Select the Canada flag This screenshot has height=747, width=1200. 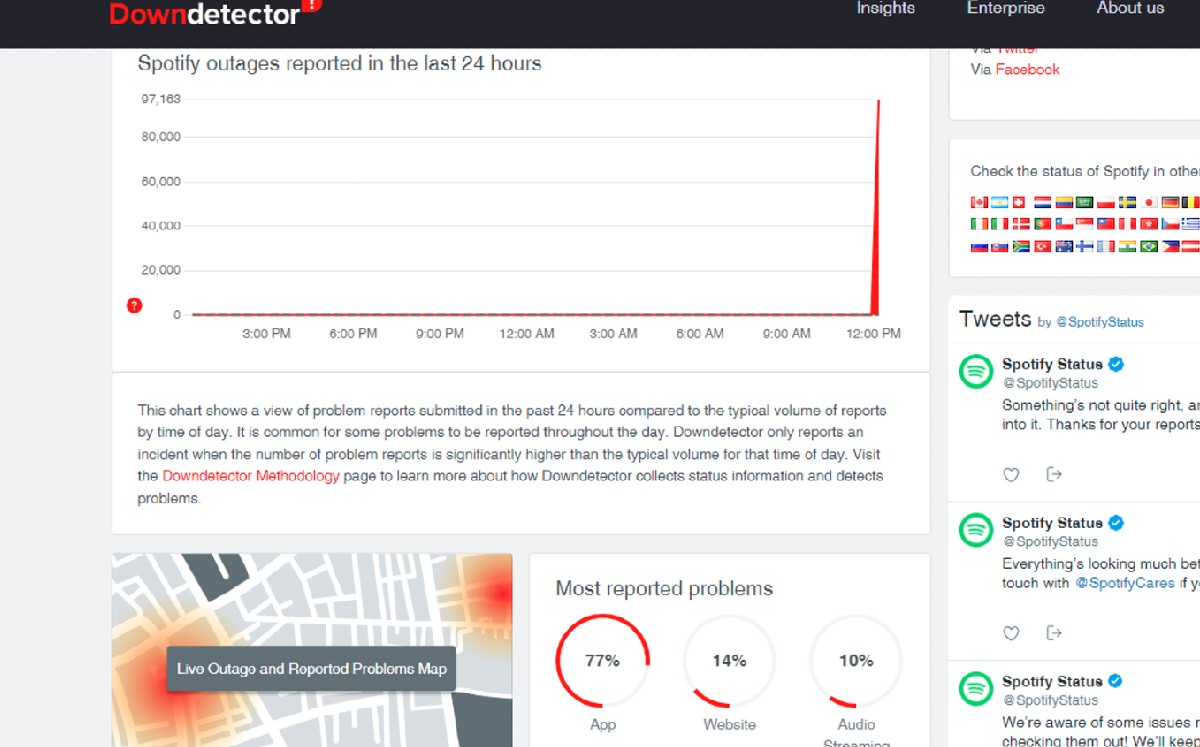point(979,202)
